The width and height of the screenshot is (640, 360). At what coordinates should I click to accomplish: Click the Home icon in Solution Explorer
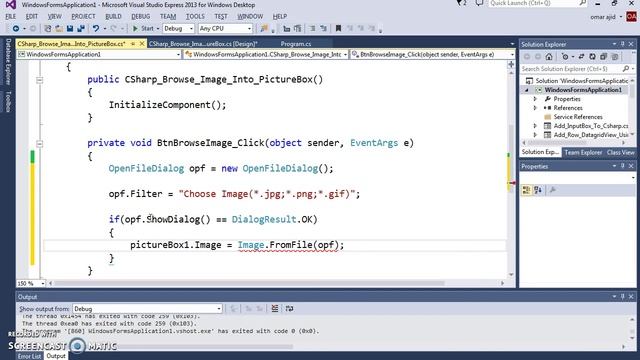[549, 57]
